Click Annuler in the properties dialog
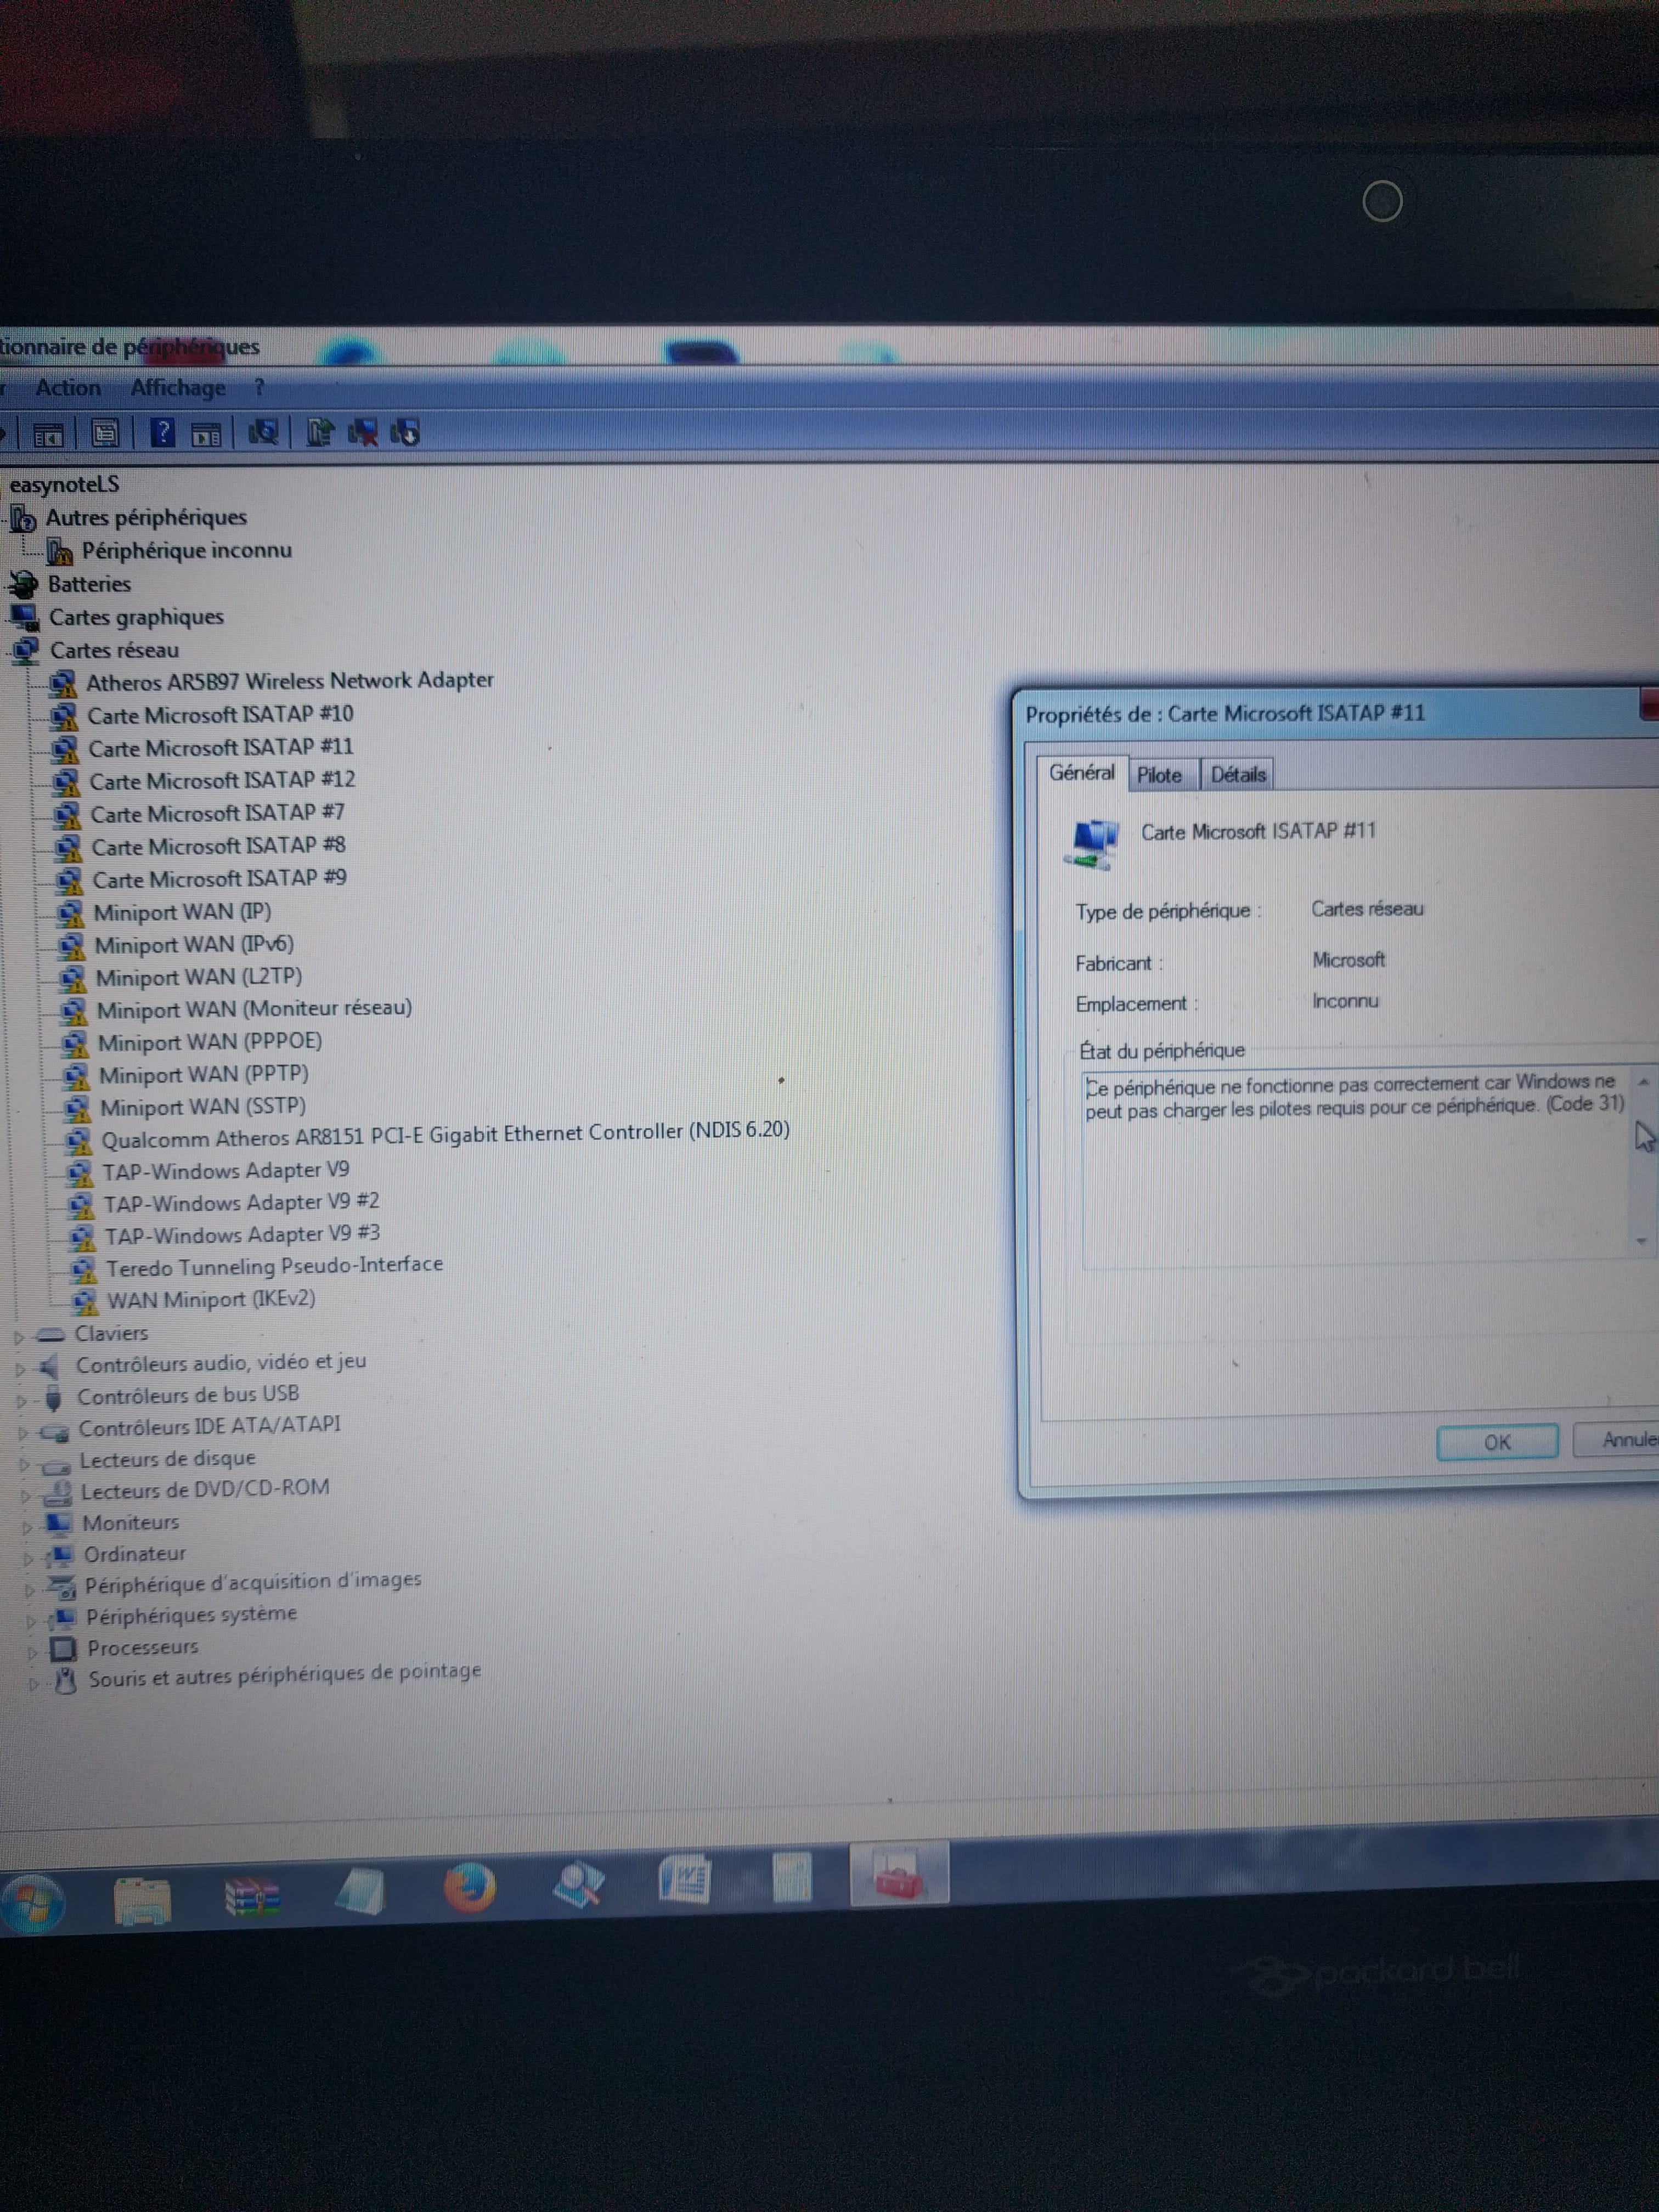1659x2212 pixels. pos(1616,1439)
